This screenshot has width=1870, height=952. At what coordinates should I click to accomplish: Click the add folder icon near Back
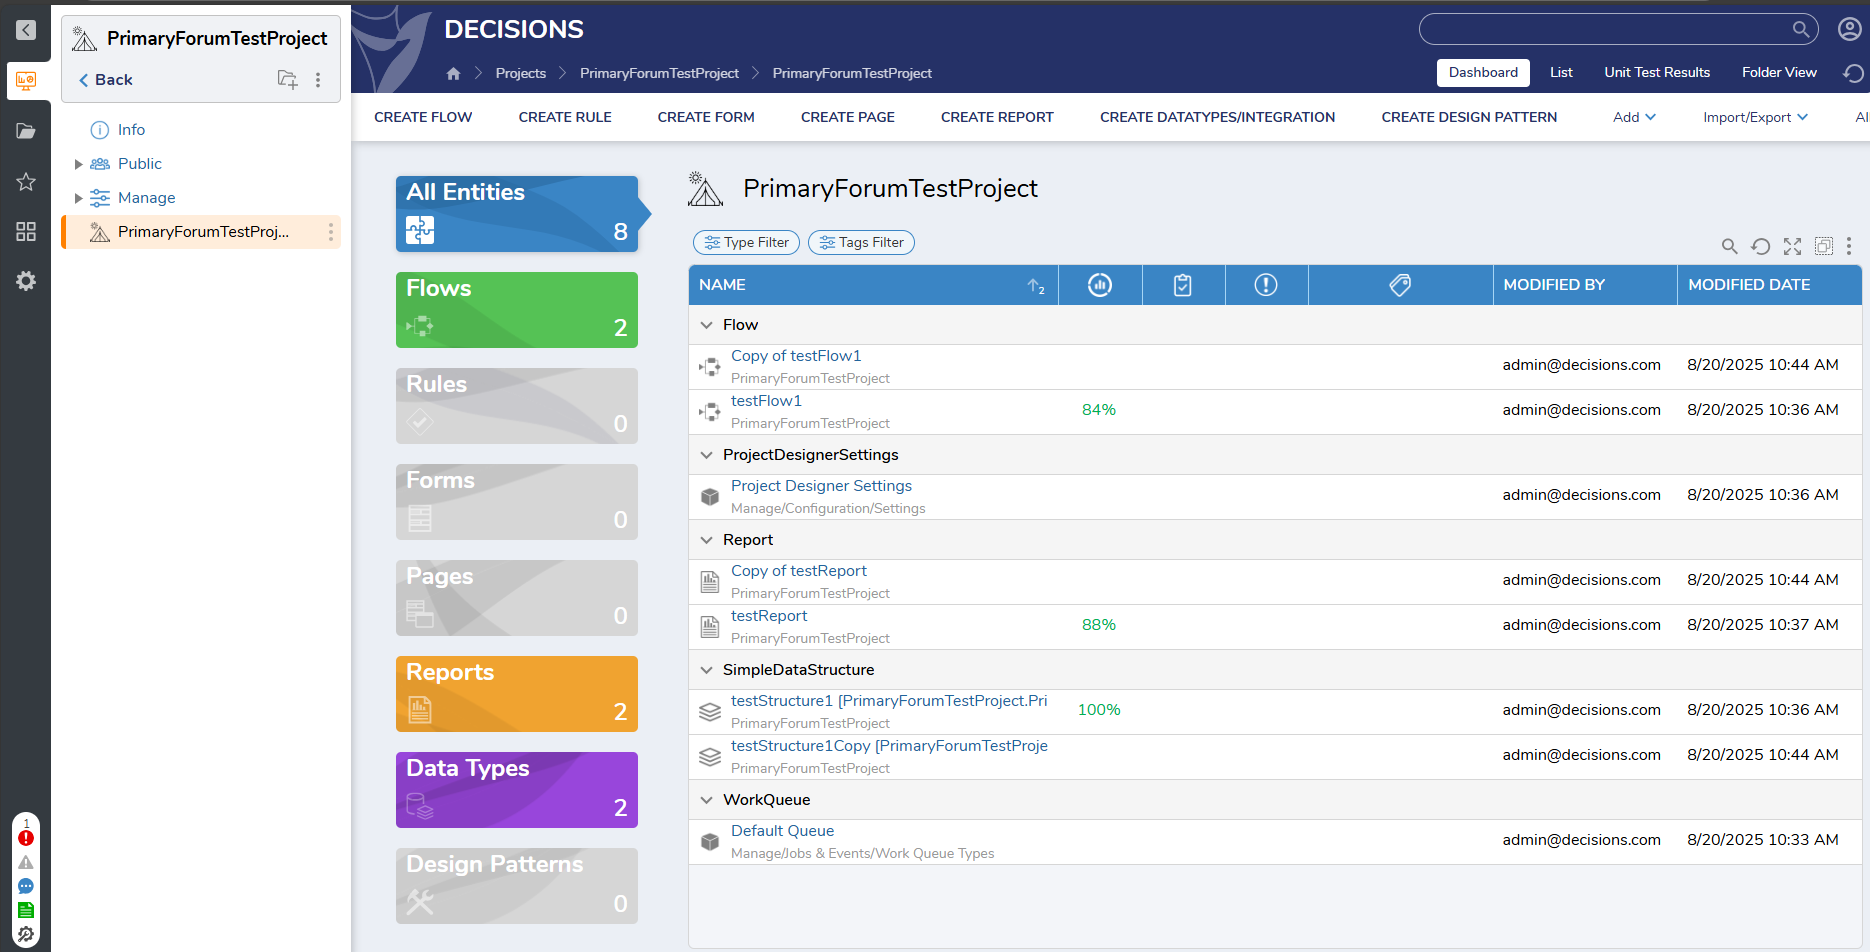(287, 79)
